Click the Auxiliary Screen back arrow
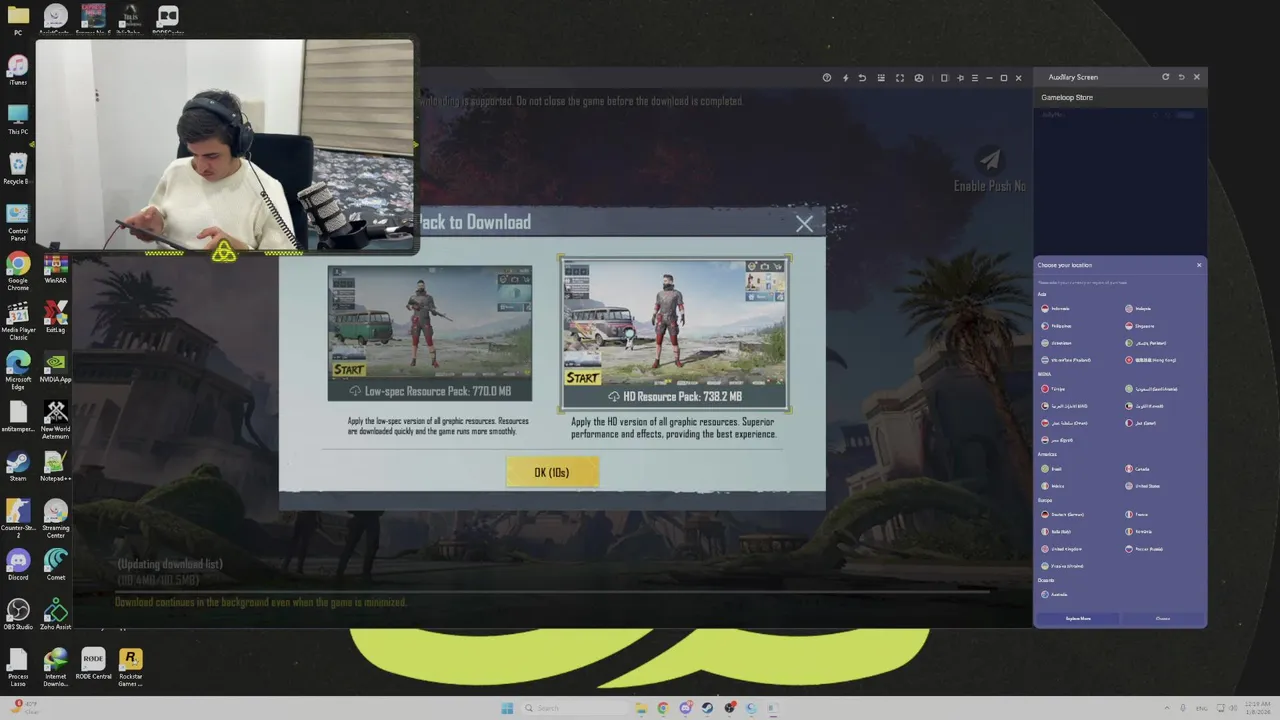Viewport: 1280px width, 720px height. tap(1181, 77)
